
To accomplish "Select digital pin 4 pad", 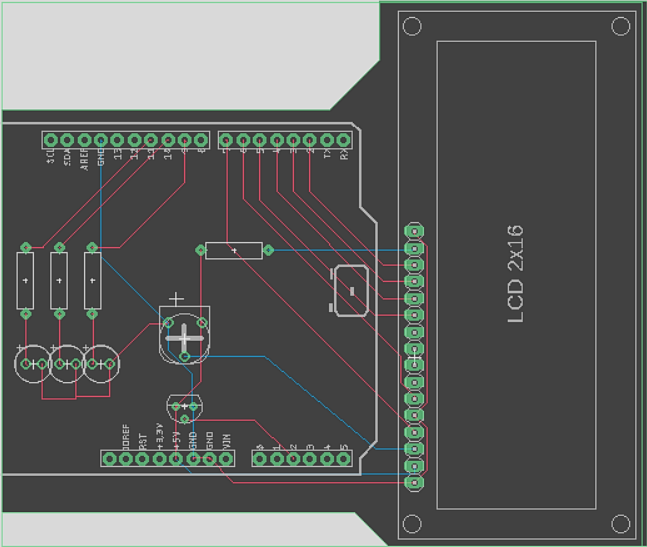I will point(276,140).
